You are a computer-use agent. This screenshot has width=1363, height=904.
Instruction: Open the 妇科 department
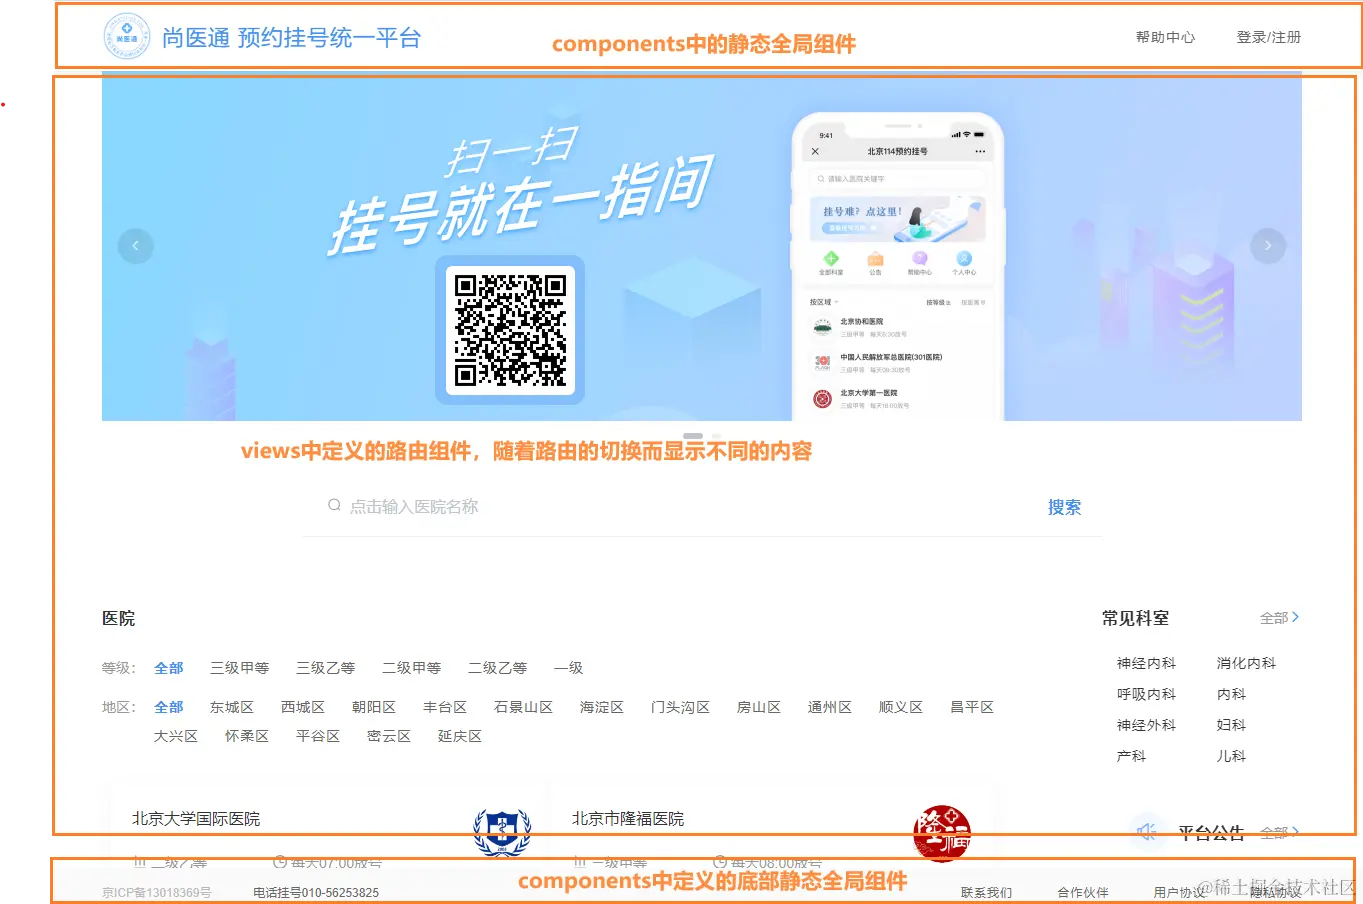[x=1231, y=725]
